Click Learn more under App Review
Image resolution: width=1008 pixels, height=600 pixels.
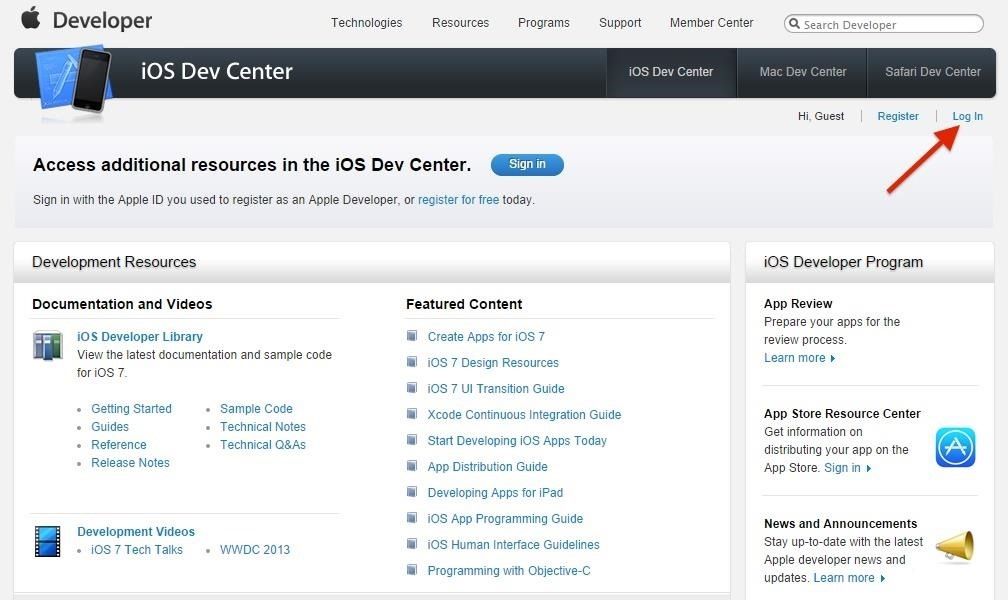point(793,357)
